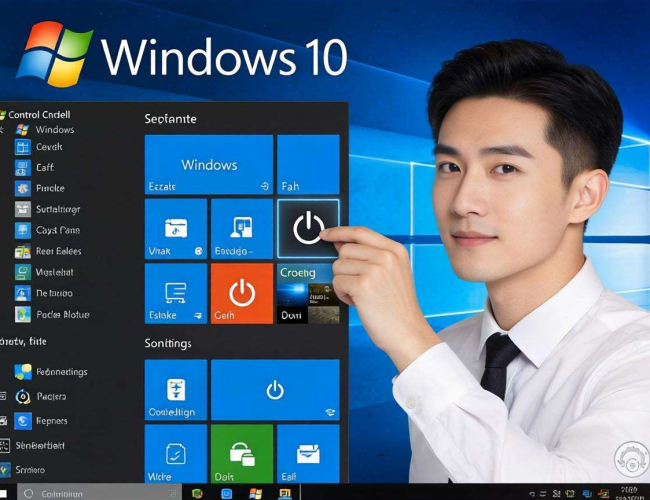
Task: Click the Fednnettings icon
Action: 23,372
